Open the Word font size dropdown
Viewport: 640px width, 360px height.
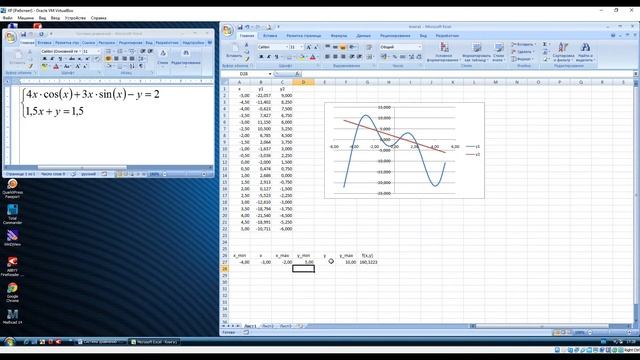tap(98, 51)
